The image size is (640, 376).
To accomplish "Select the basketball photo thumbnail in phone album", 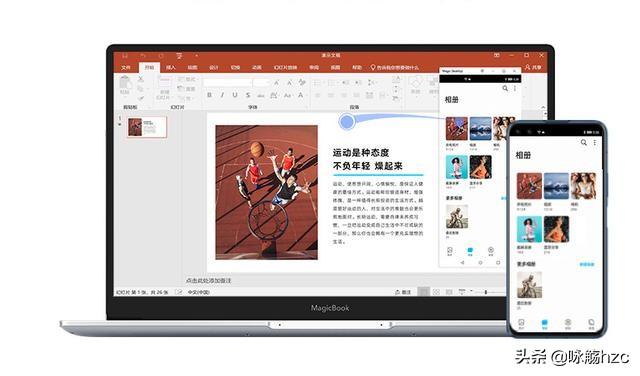I will 529,186.
